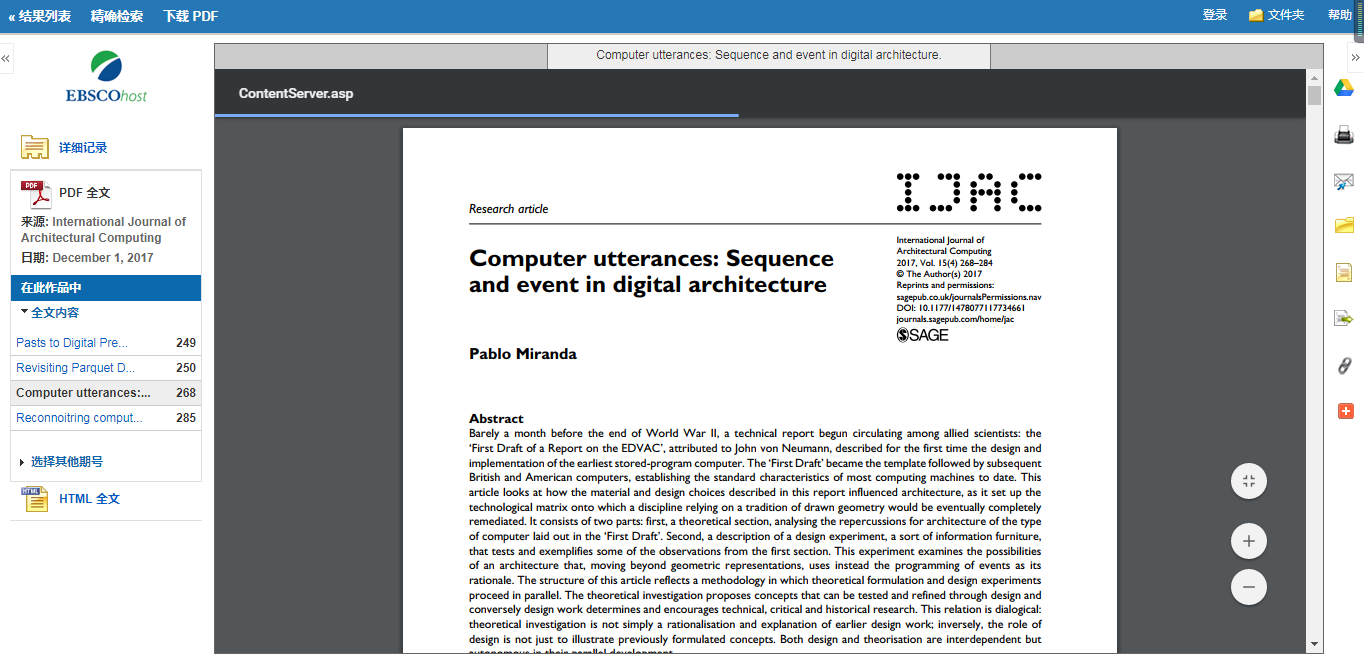The height and width of the screenshot is (661, 1364).
Task: Open the 'Reconnoitring comput...' article on page 285
Action: (x=79, y=418)
